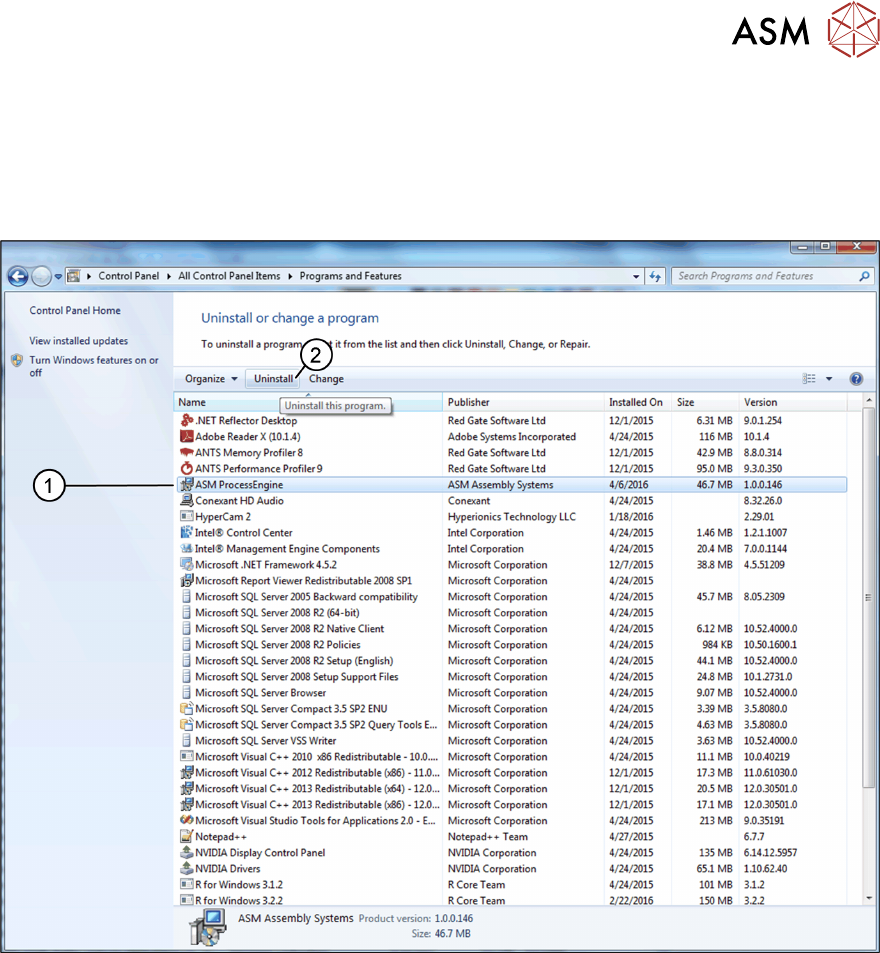Screen dimensions: 880x953
Task: Click the All Control Panel Items breadcrumb
Action: tap(229, 276)
